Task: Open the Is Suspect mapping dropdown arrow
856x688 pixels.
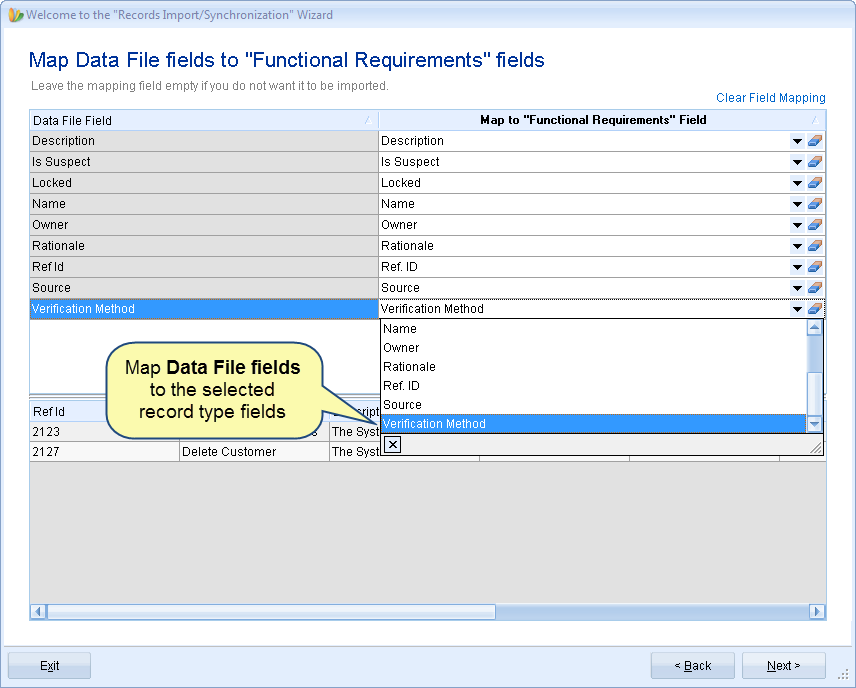Action: click(x=797, y=162)
